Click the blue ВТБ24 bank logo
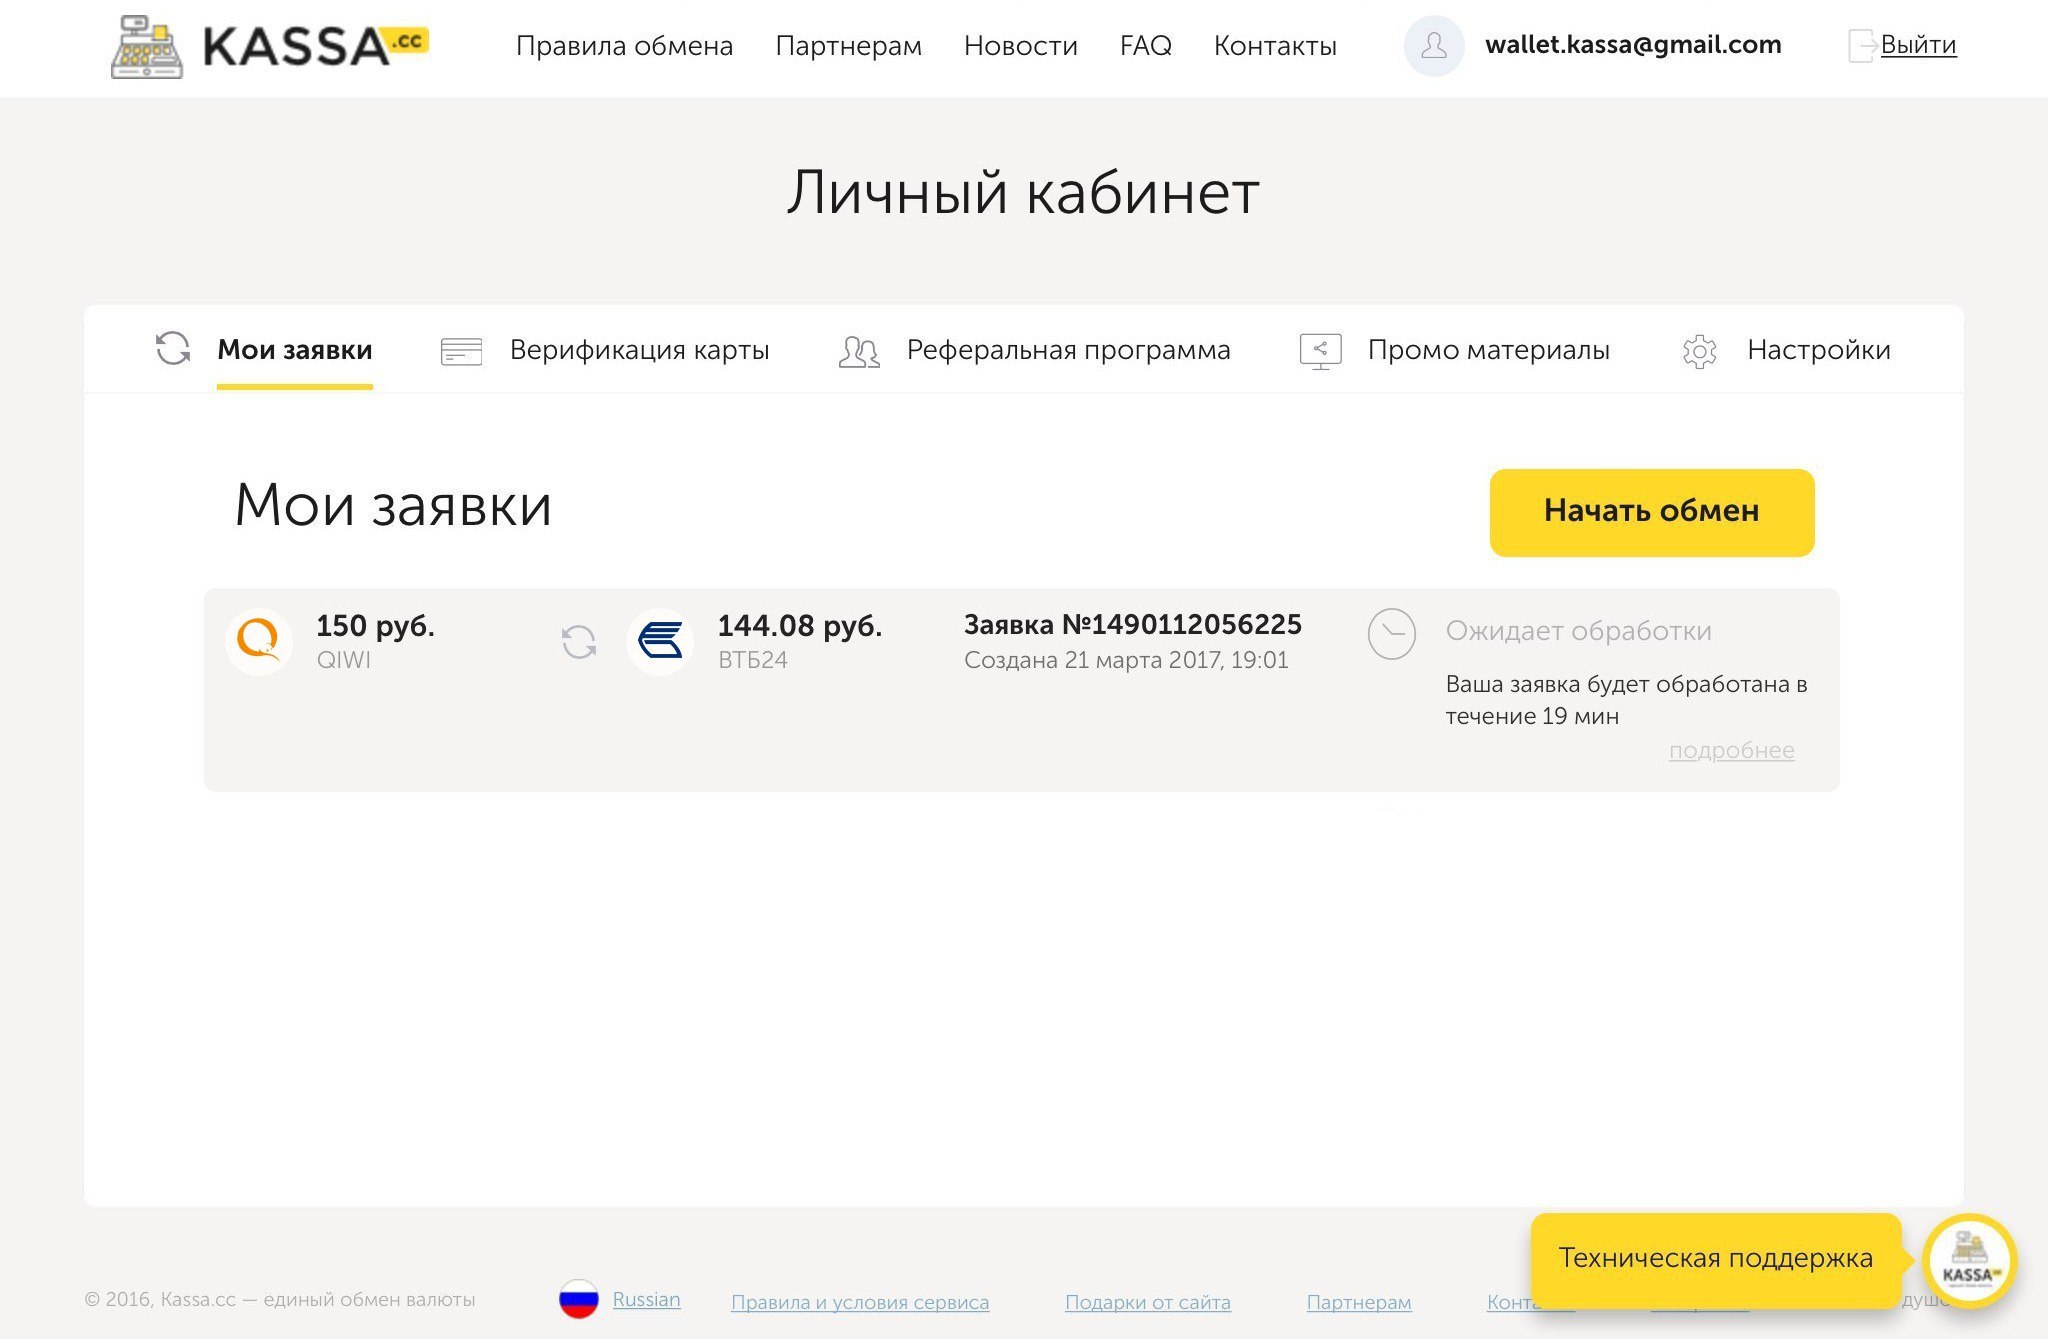 pos(660,641)
